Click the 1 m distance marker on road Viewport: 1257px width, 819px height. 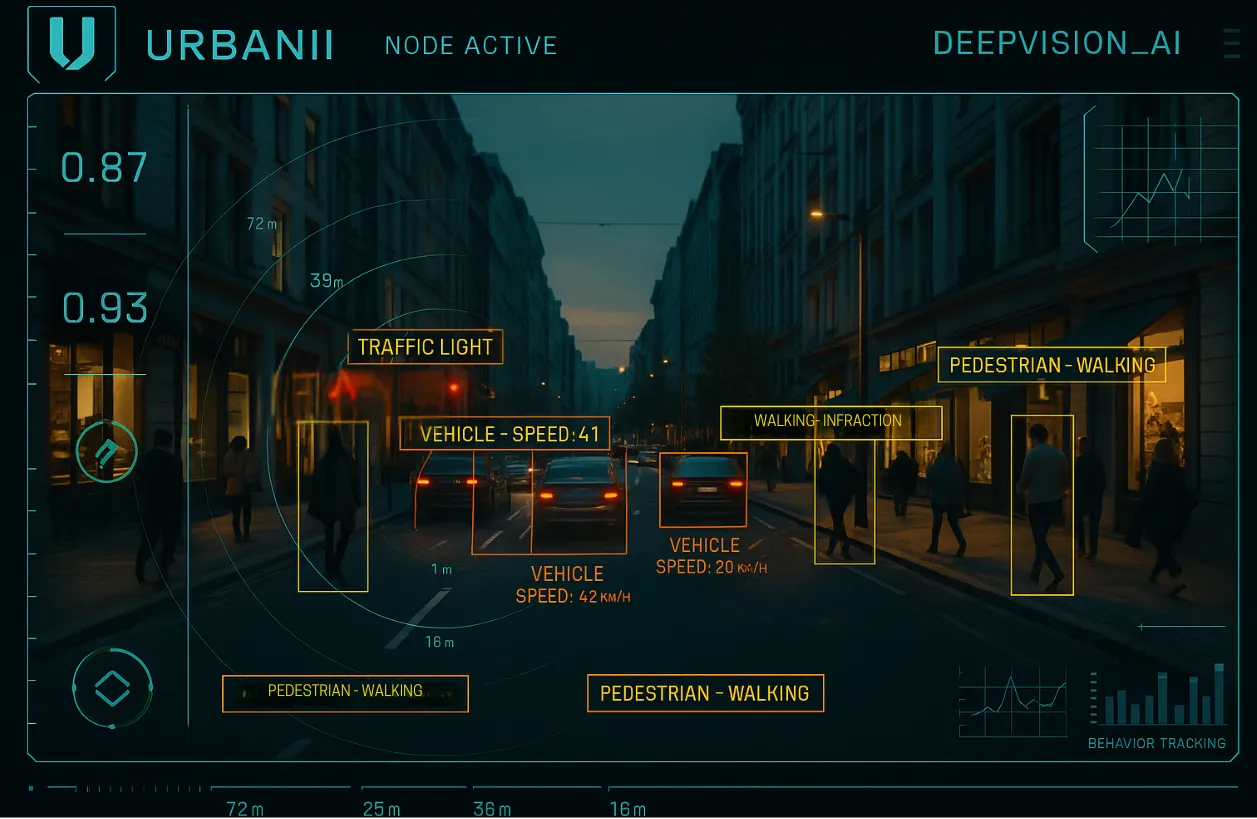click(441, 569)
